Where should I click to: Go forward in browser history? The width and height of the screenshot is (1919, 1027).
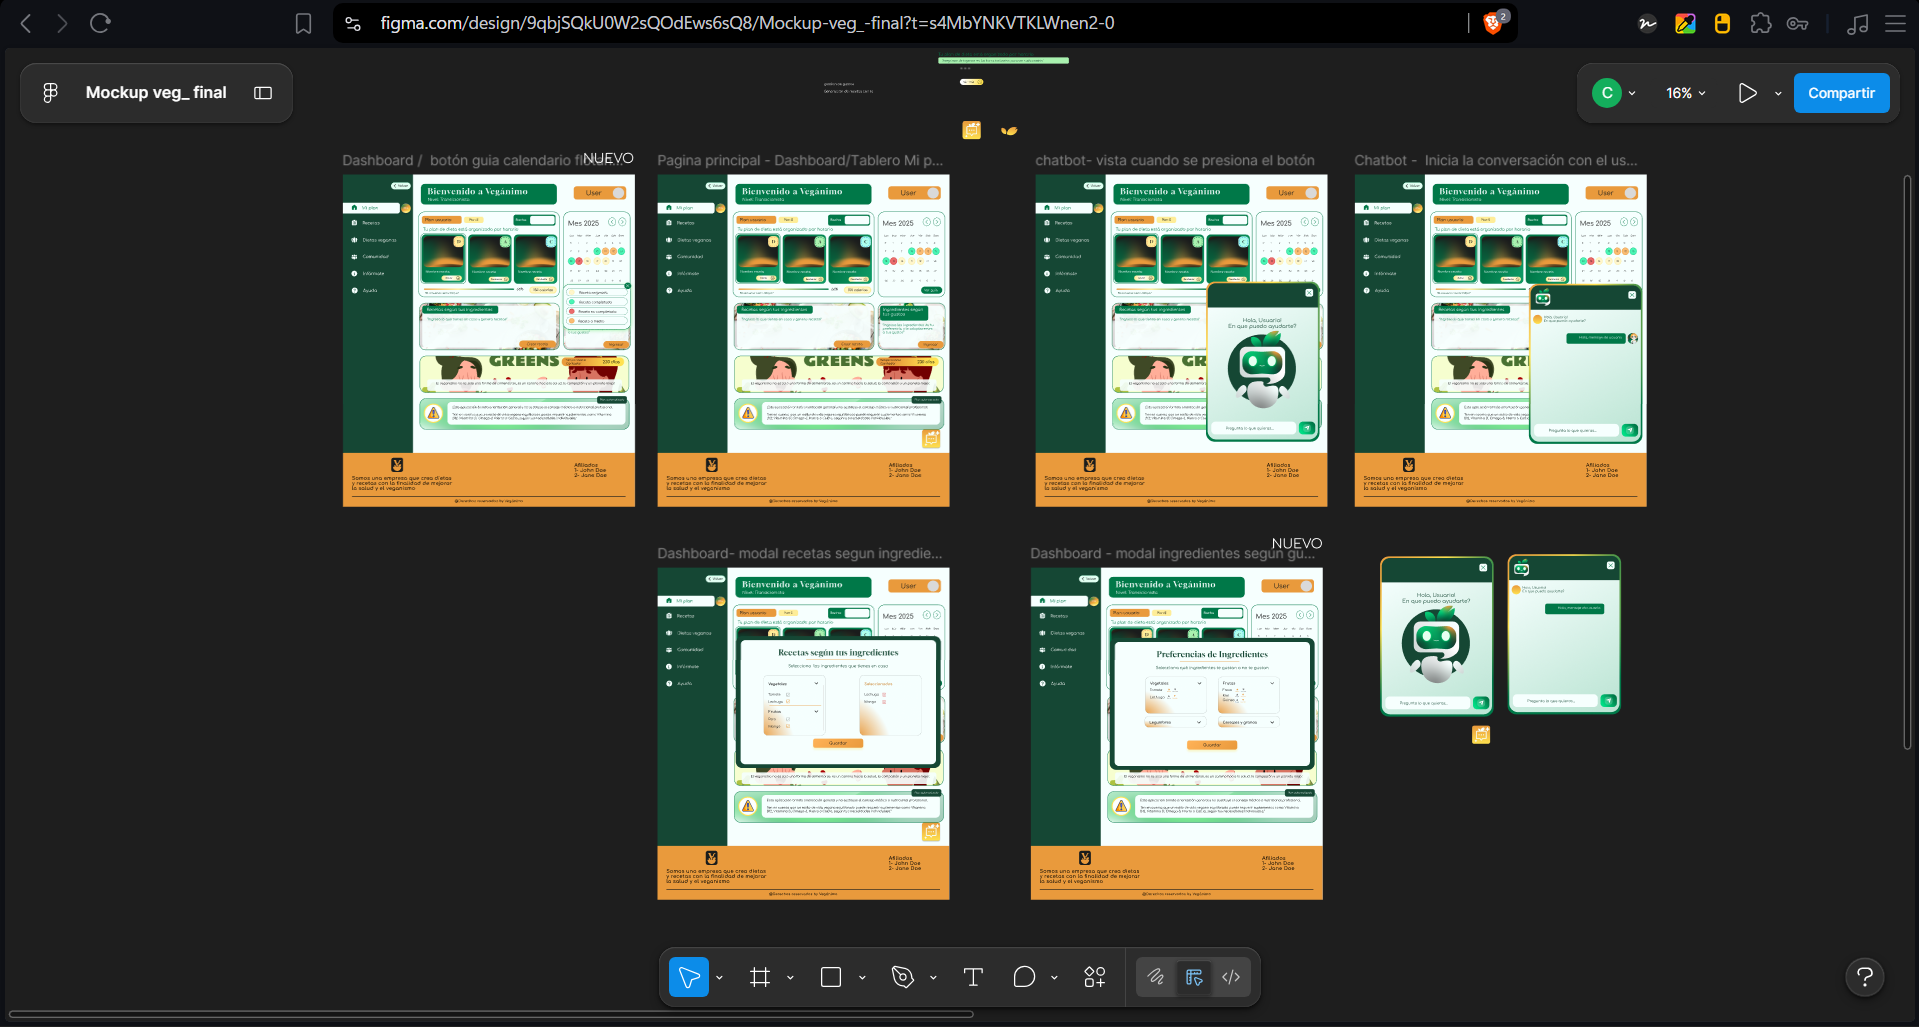pos(62,23)
